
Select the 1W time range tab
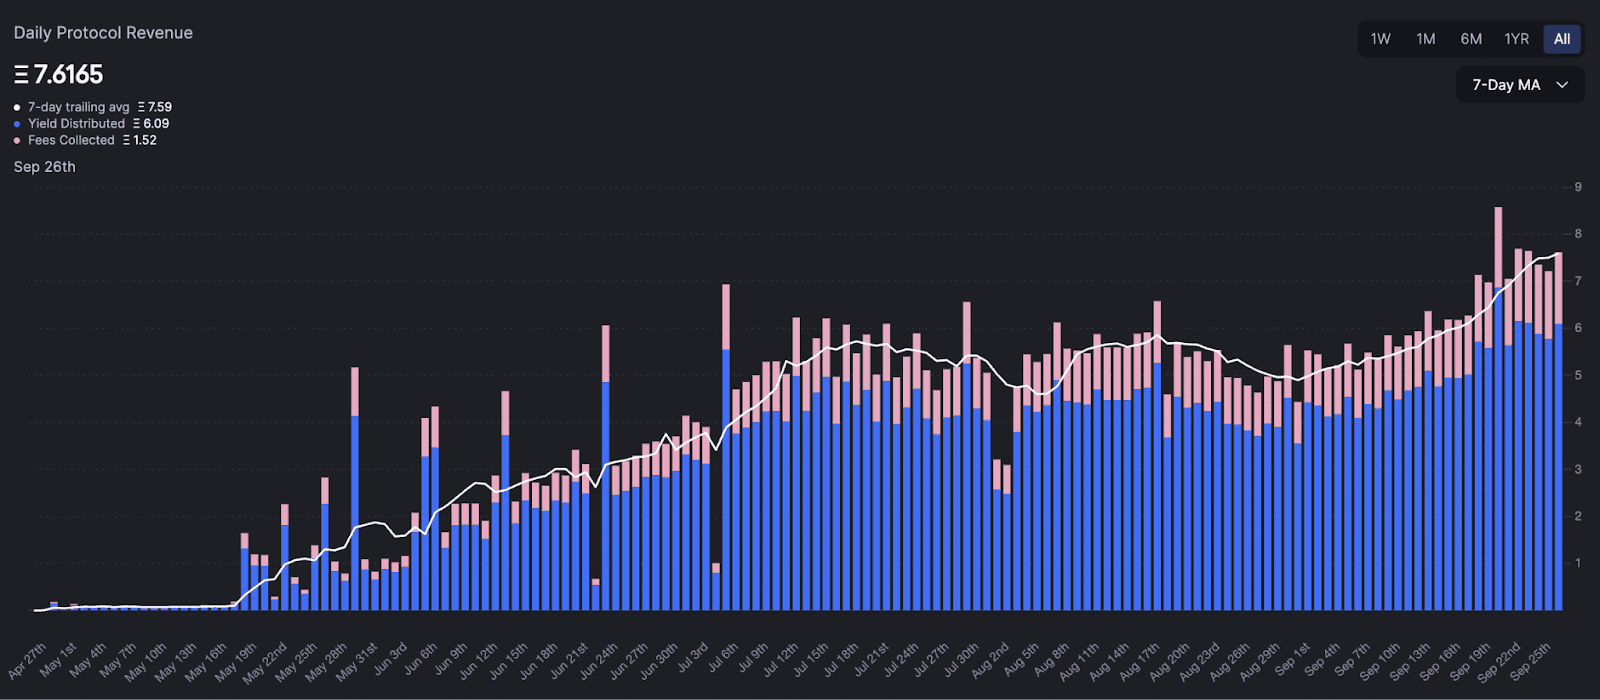[x=1380, y=39]
